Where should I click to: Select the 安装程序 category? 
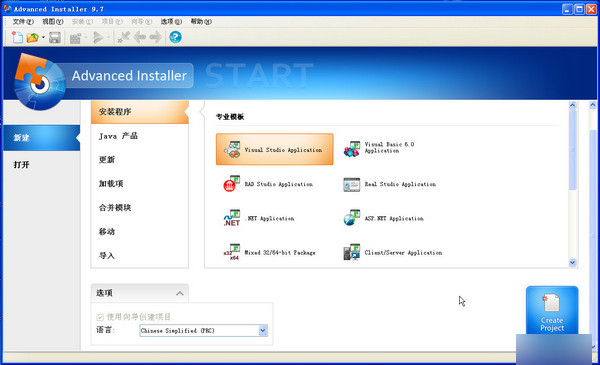click(140, 112)
